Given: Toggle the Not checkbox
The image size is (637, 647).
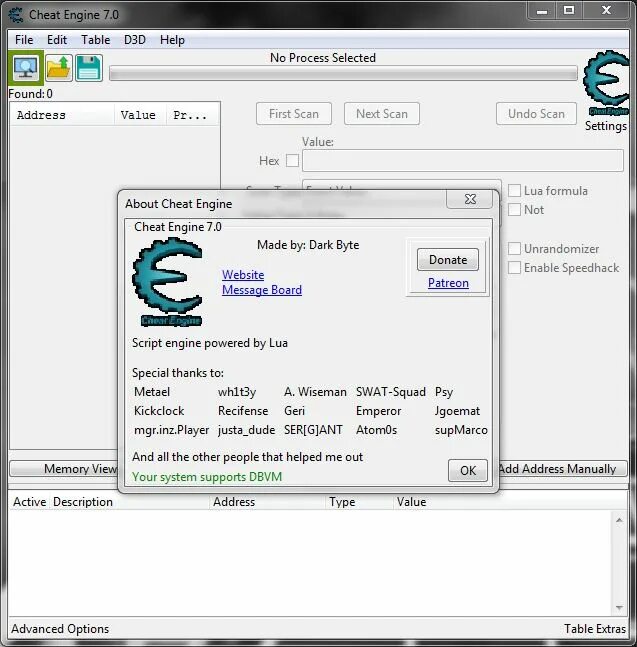Looking at the screenshot, I should 514,210.
